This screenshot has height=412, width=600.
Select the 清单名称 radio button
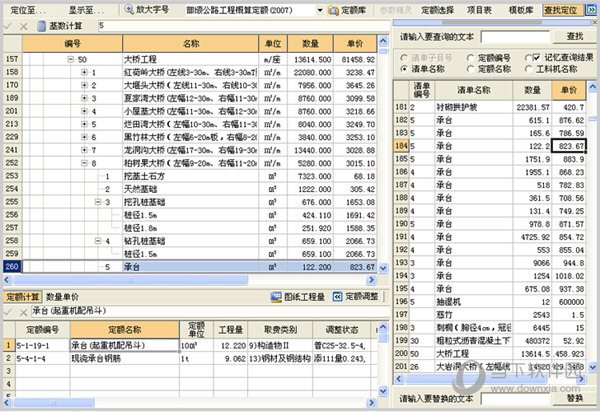coord(403,69)
